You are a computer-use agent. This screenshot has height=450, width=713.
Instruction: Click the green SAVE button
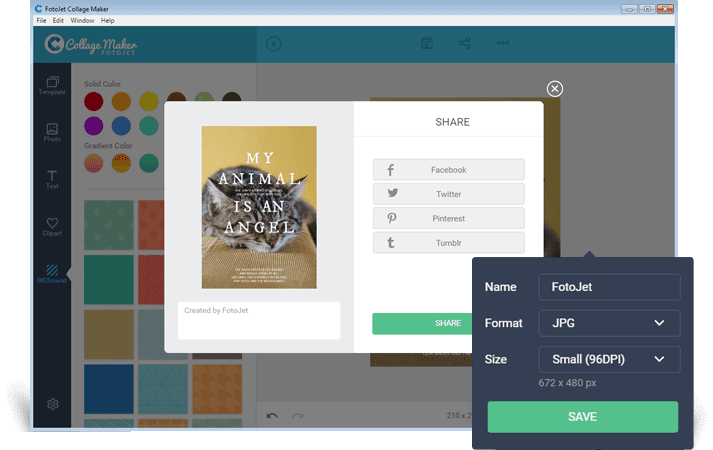582,417
